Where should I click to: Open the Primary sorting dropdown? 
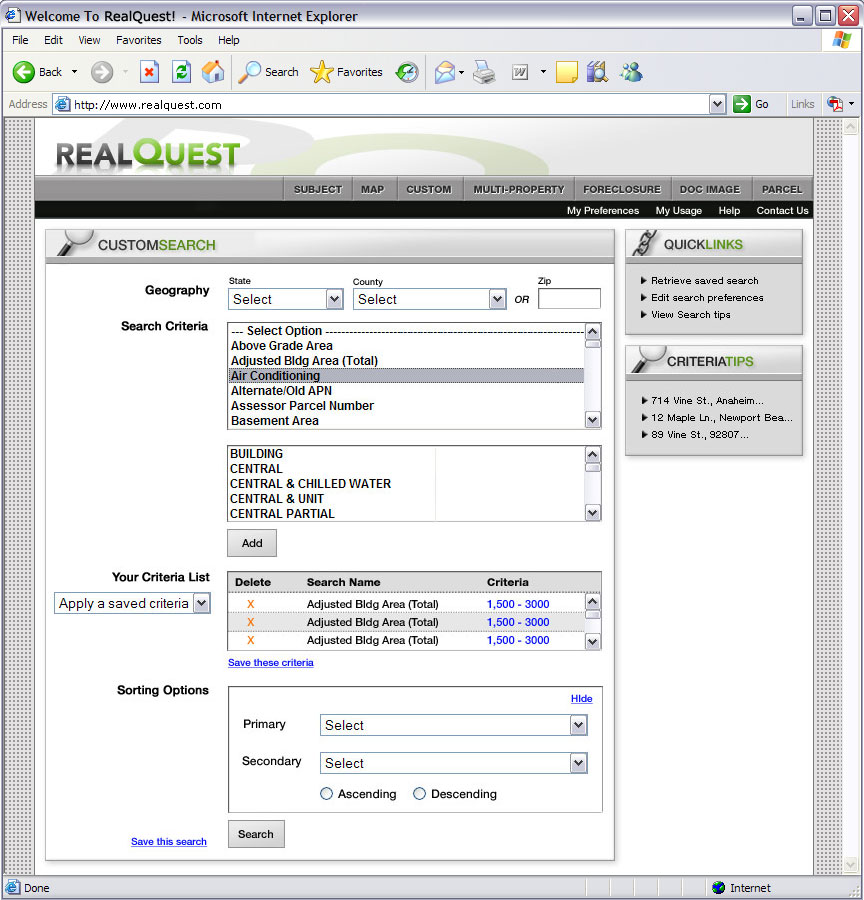454,725
